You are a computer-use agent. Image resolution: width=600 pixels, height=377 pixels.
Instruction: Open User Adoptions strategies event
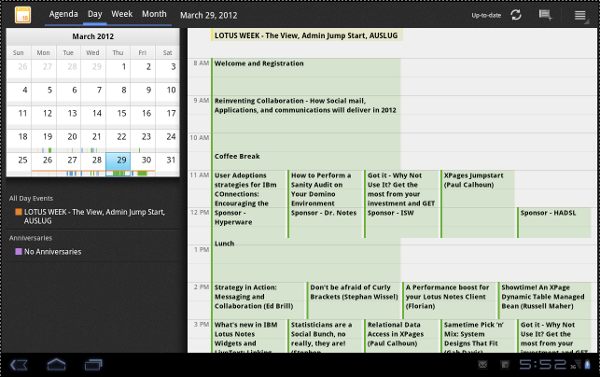[x=249, y=189]
